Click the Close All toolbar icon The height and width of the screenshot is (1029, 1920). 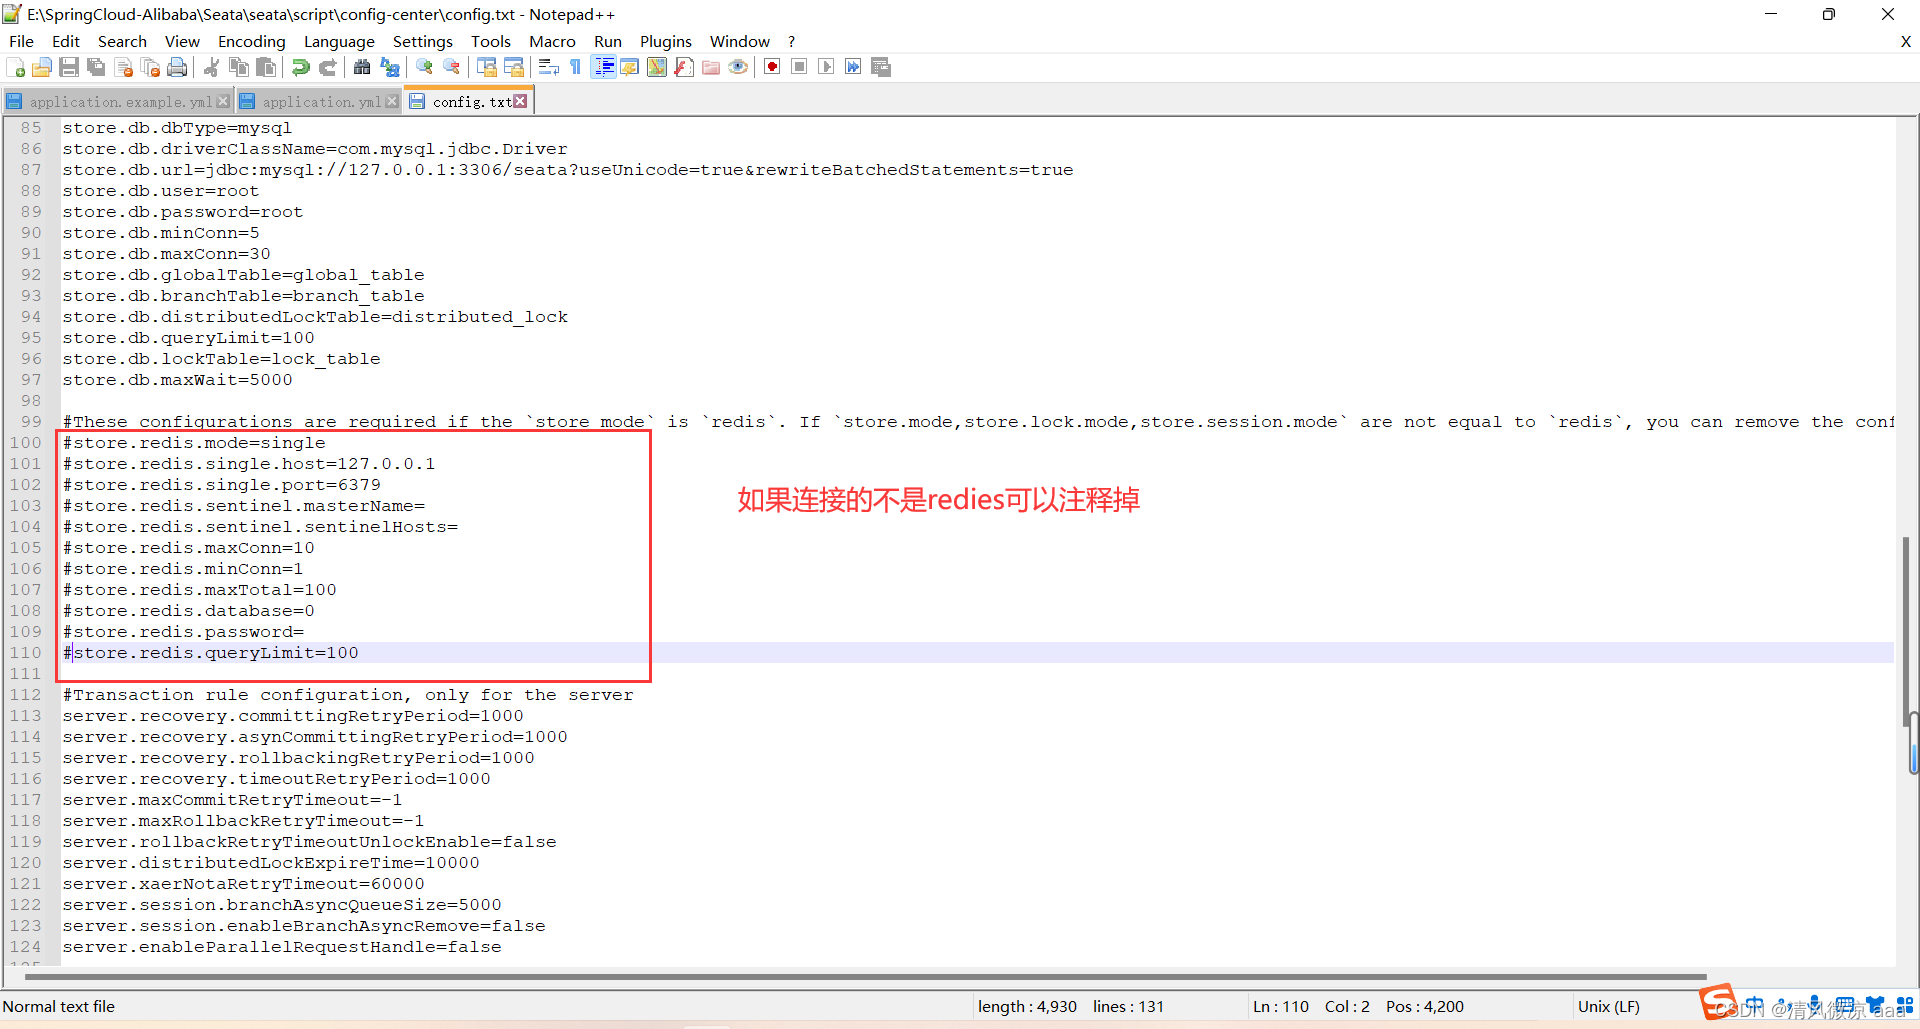click(151, 67)
